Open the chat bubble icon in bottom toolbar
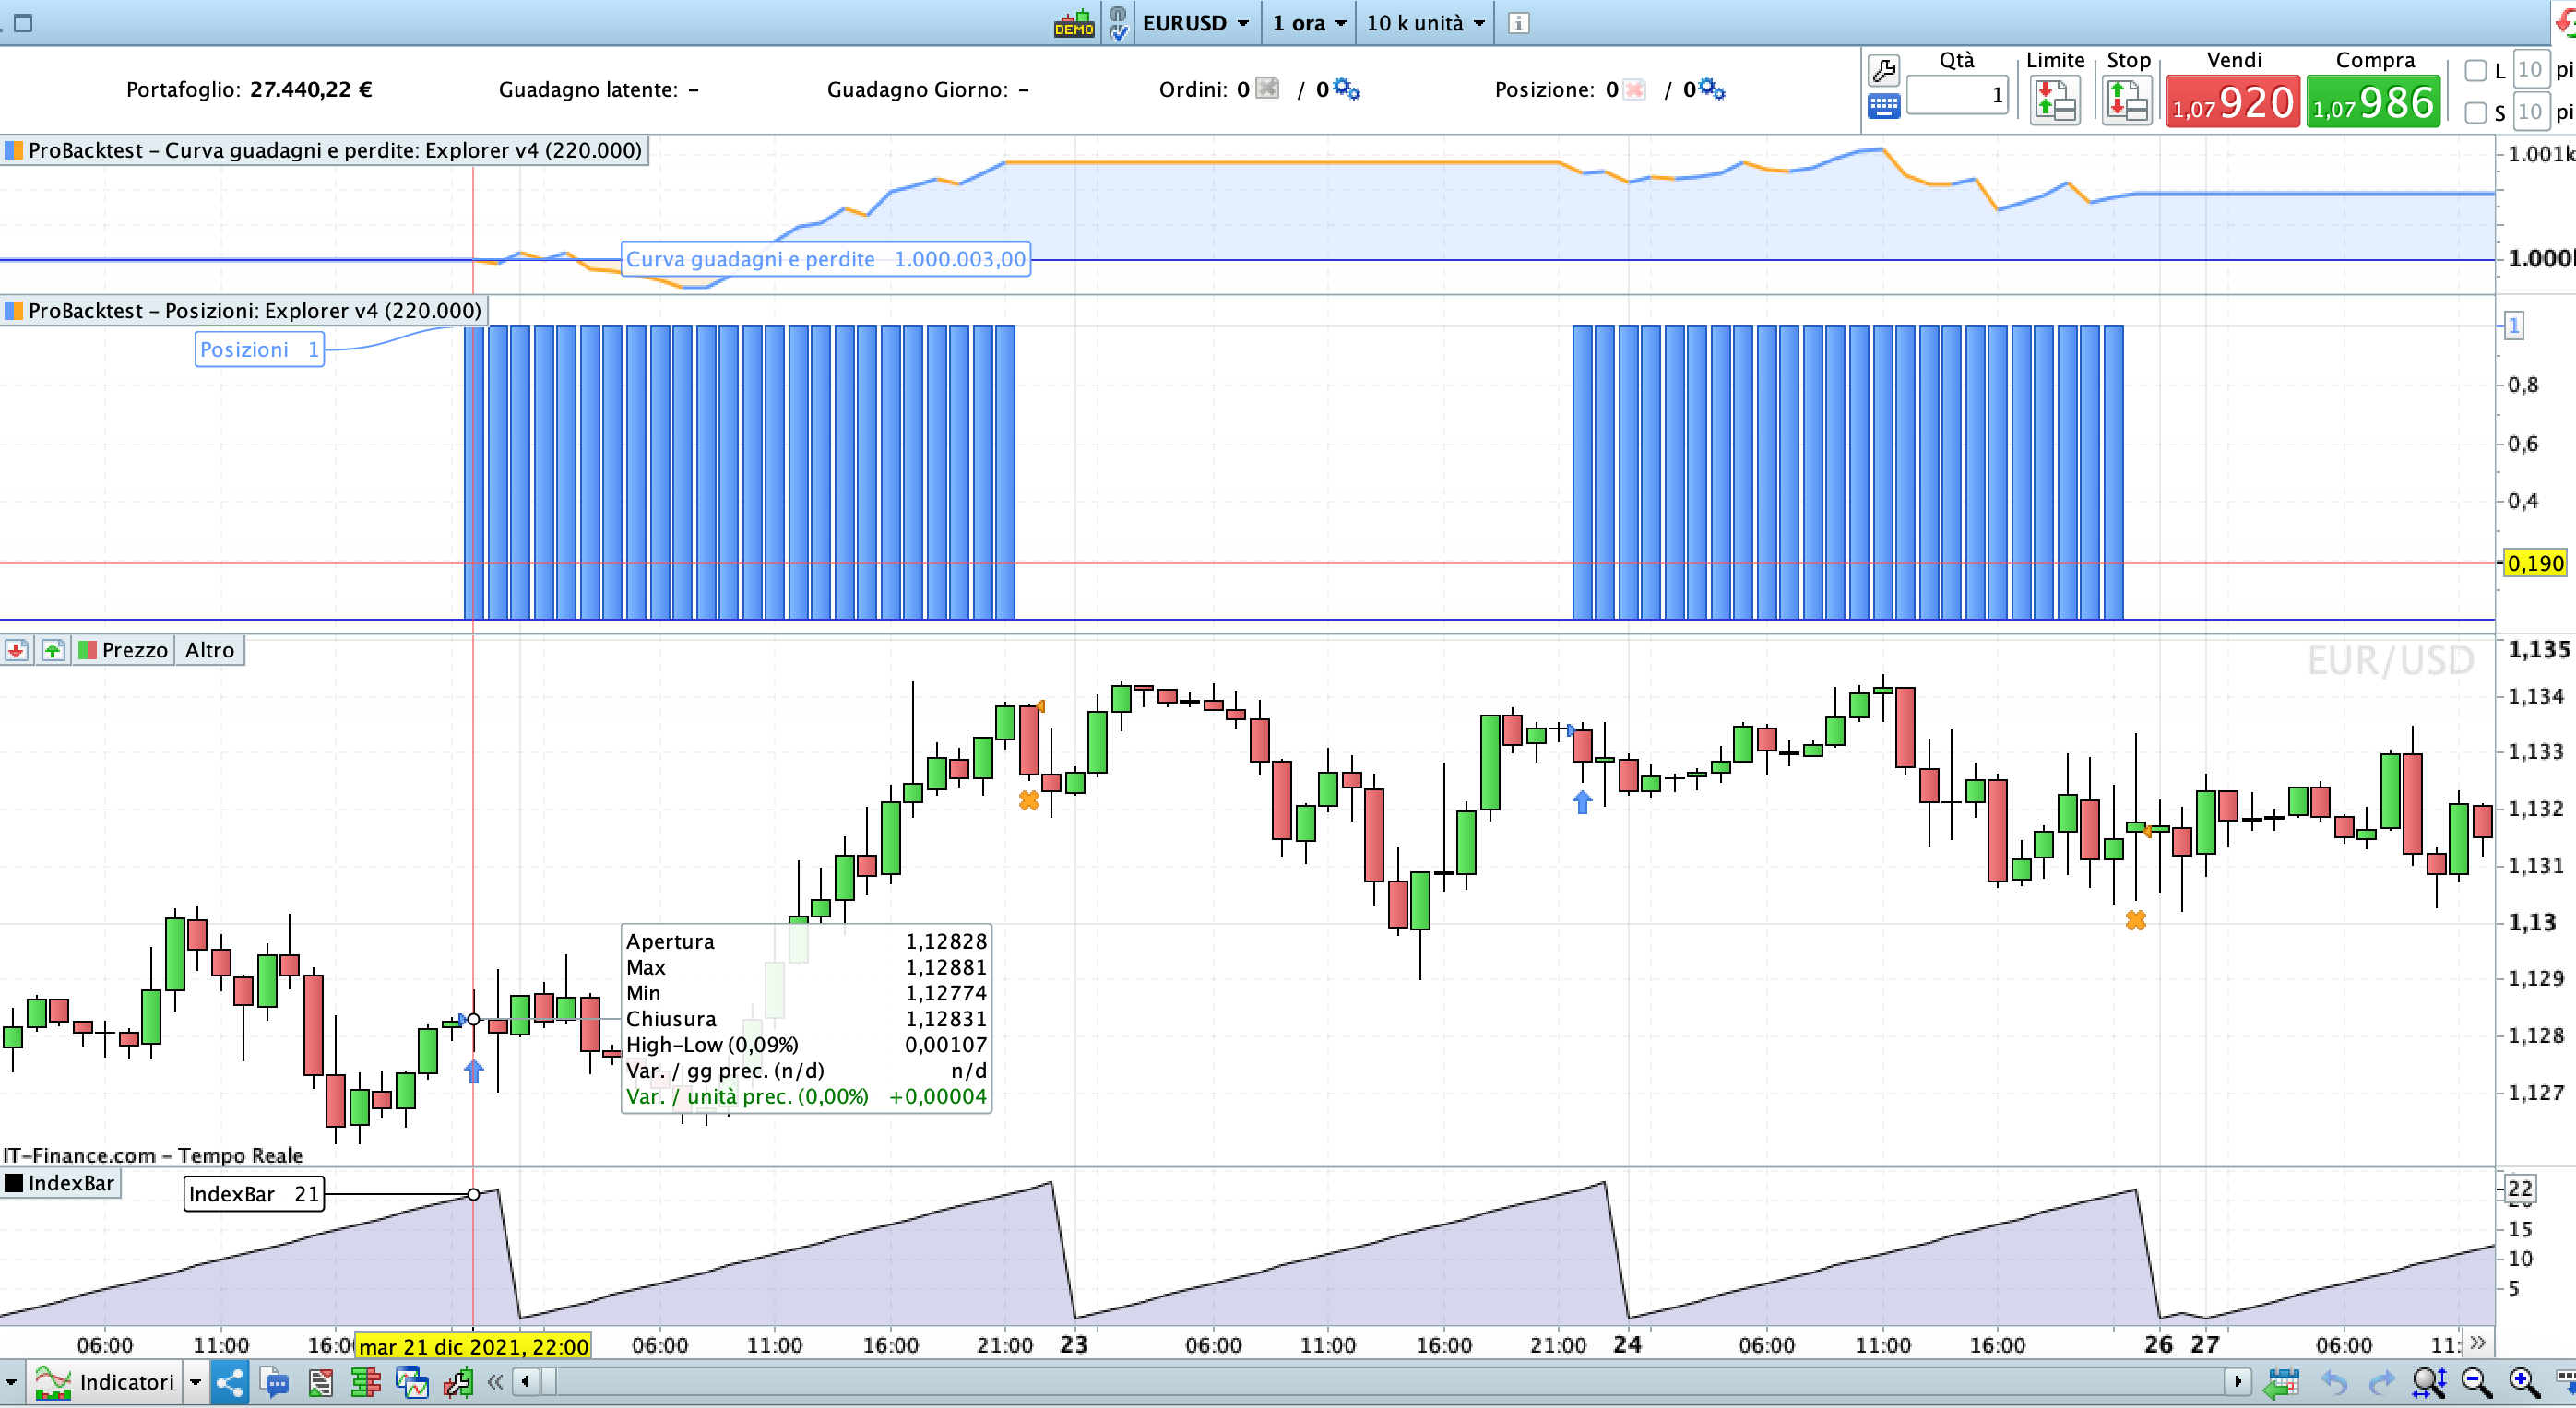Screen dimensions: 2576x1408 tap(274, 1383)
